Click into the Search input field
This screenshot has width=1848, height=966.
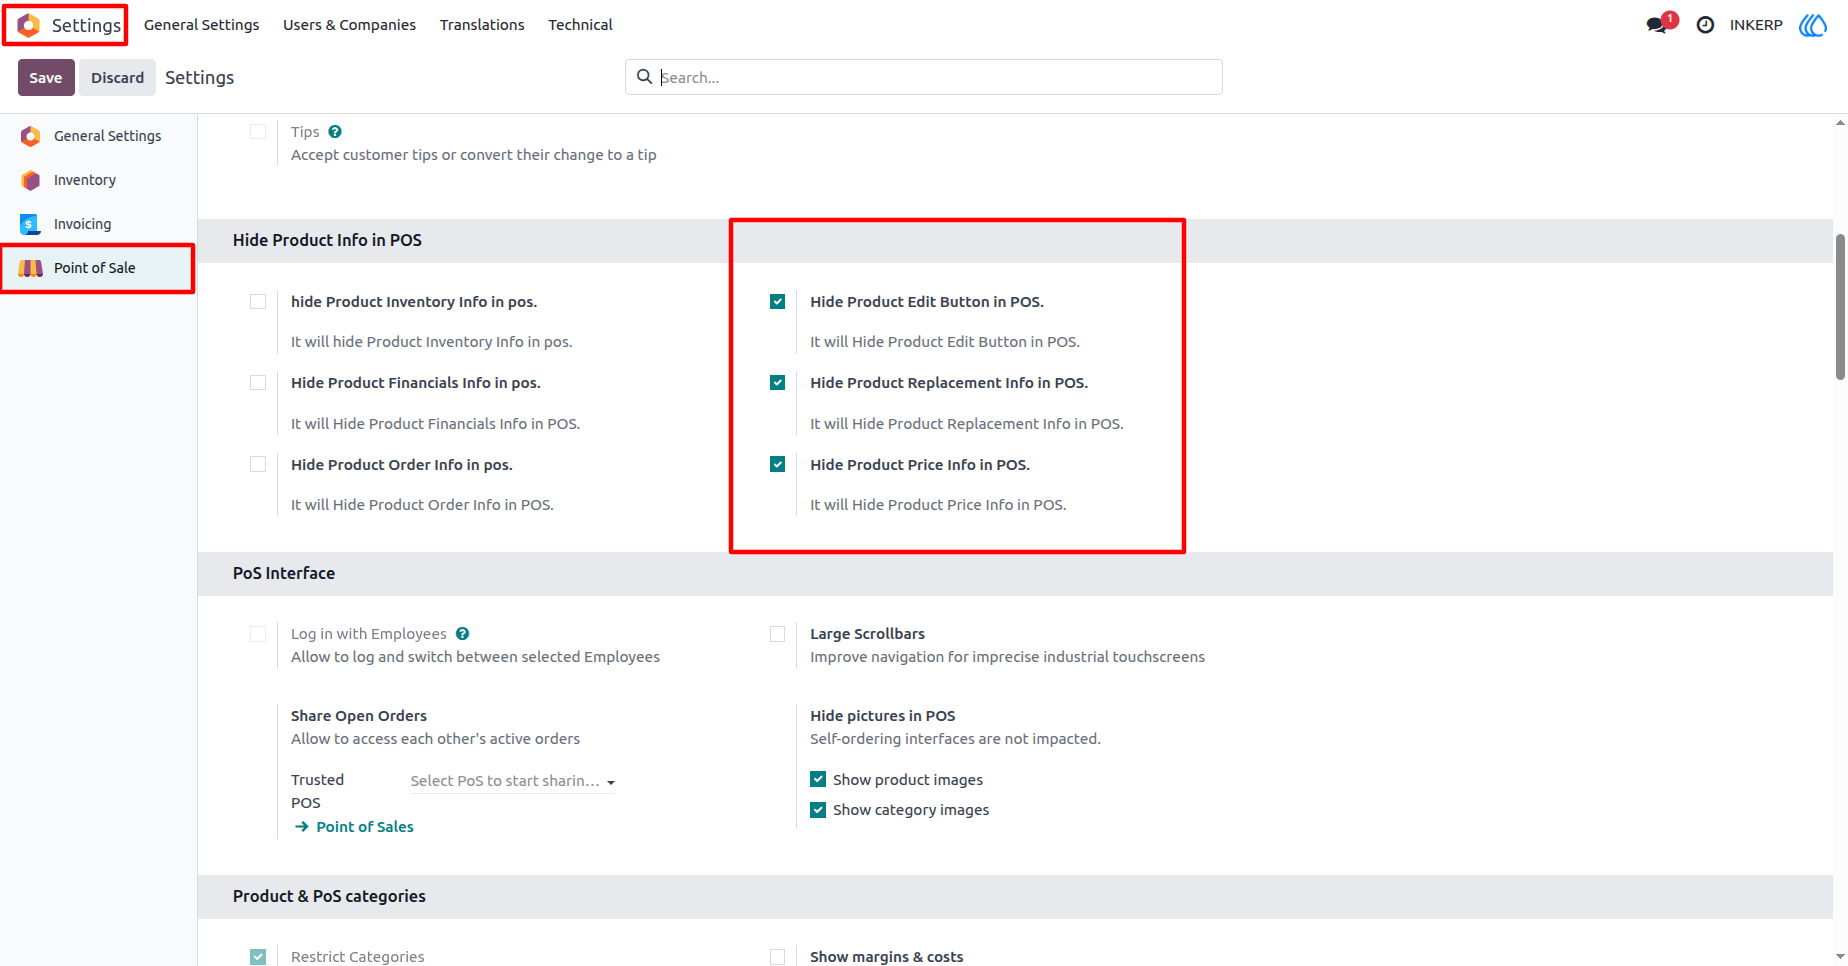tap(938, 77)
